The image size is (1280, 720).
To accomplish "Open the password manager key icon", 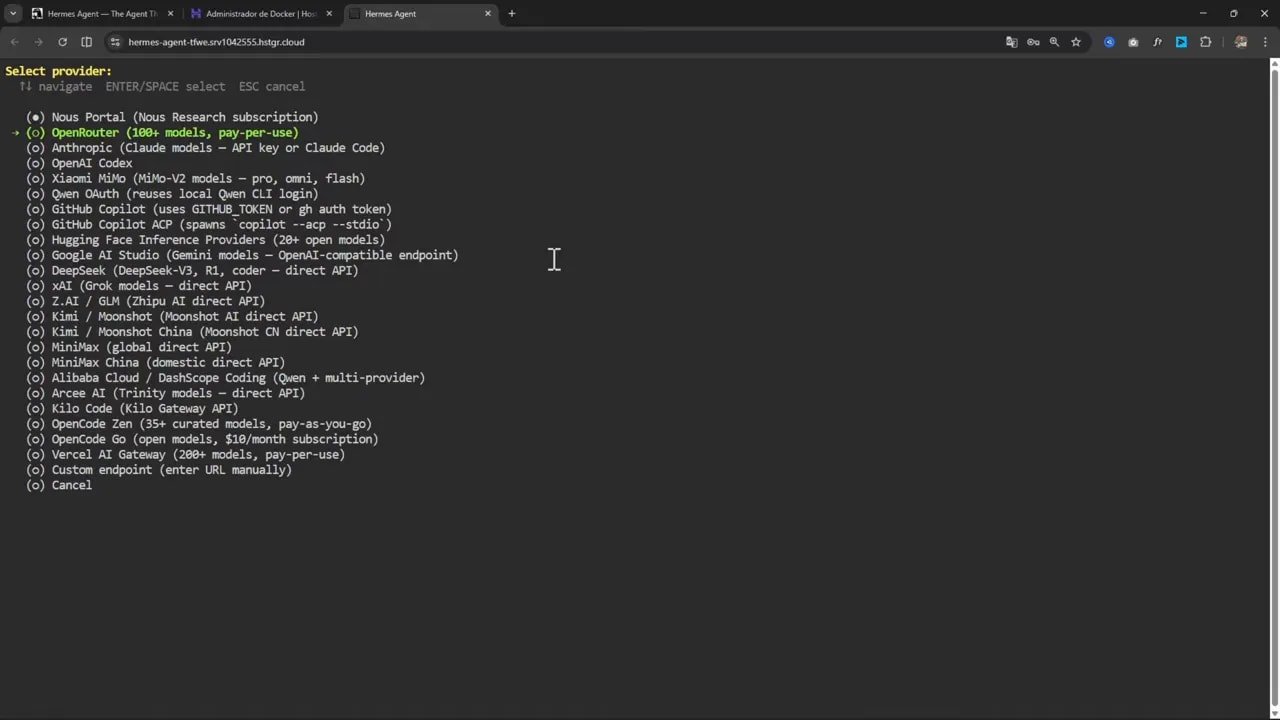I will coord(1033,42).
